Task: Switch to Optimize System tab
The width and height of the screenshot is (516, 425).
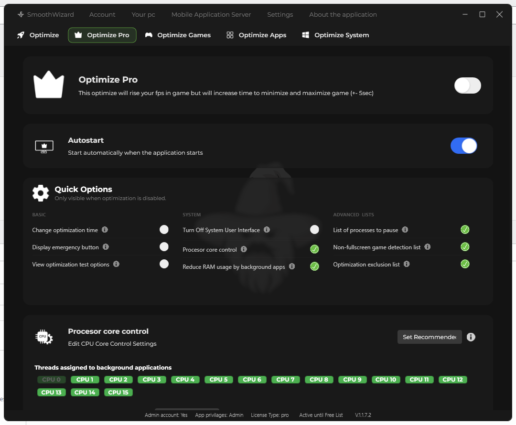Action: coord(336,35)
